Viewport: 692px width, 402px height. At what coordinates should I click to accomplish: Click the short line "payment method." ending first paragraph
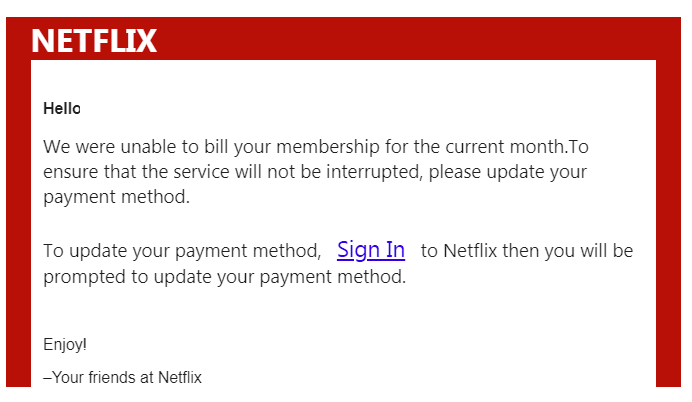[x=117, y=197]
